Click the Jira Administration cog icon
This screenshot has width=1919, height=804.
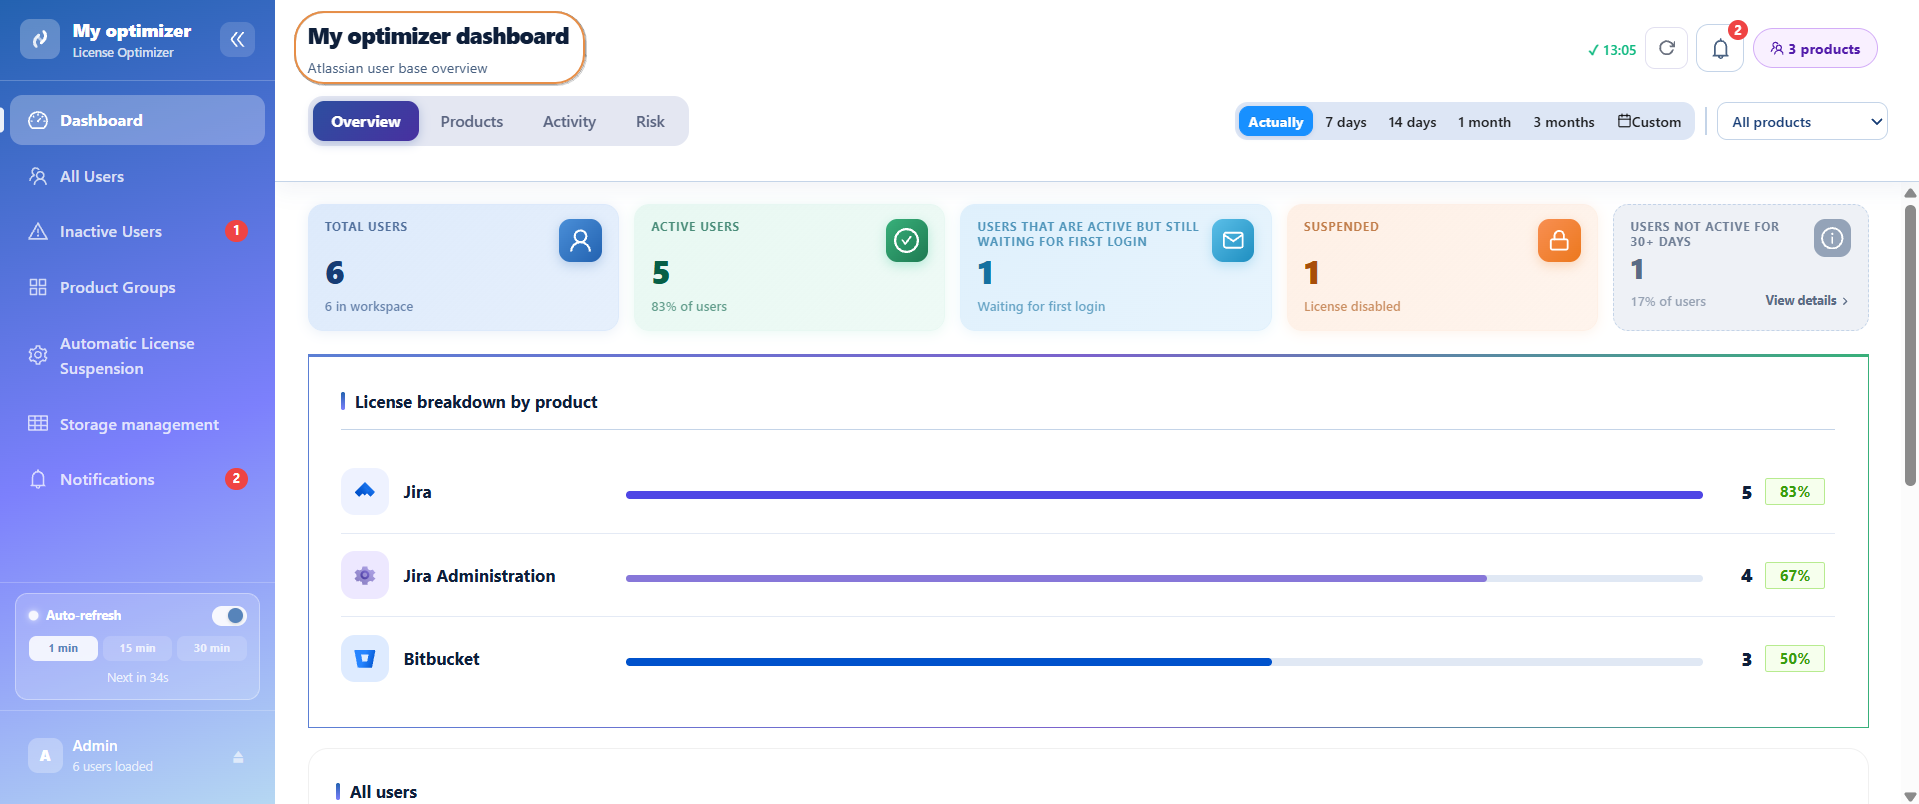click(365, 575)
